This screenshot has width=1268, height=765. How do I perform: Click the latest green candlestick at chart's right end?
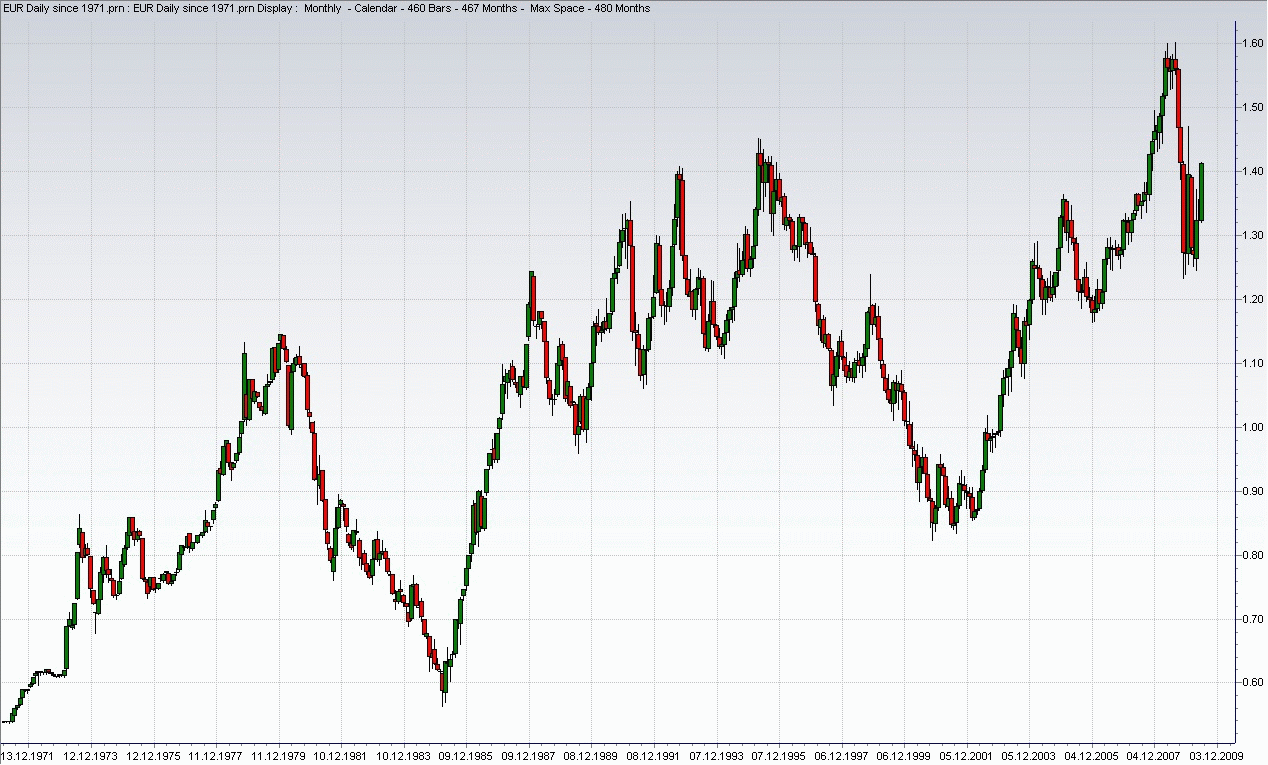1201,192
